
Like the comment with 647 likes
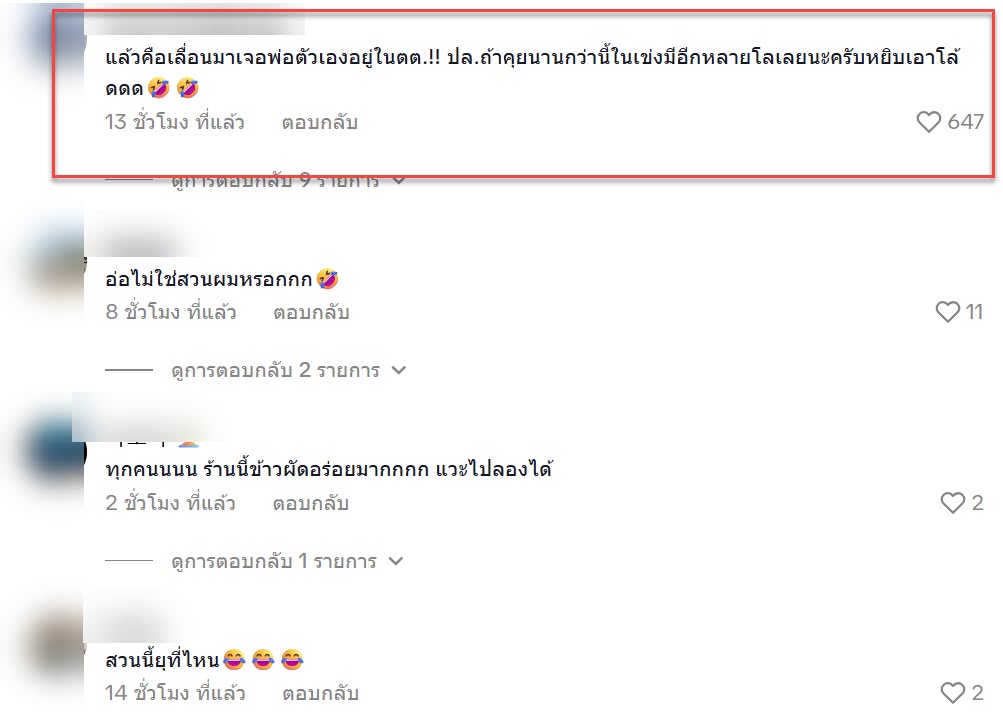click(928, 122)
